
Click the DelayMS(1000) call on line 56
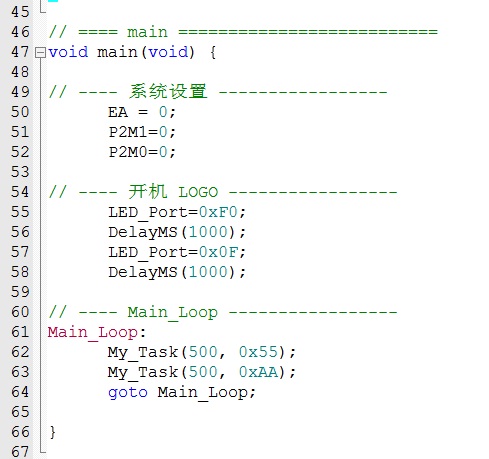pos(177,232)
